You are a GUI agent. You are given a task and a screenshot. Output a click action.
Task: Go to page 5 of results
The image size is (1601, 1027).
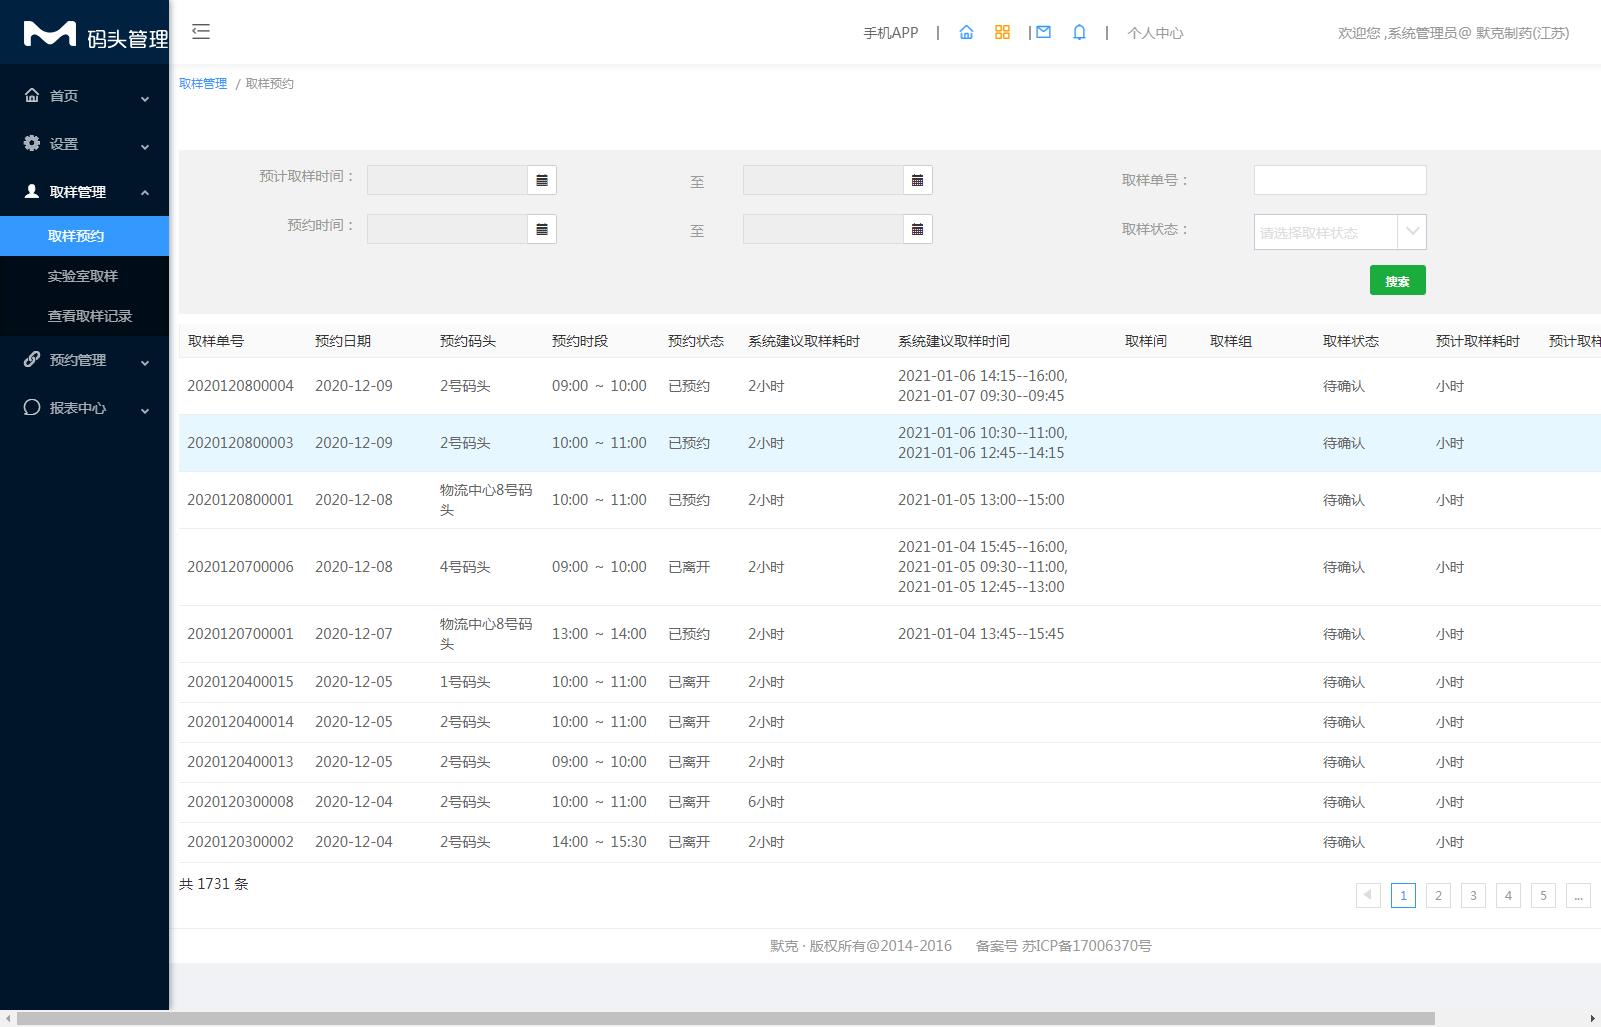(x=1543, y=895)
